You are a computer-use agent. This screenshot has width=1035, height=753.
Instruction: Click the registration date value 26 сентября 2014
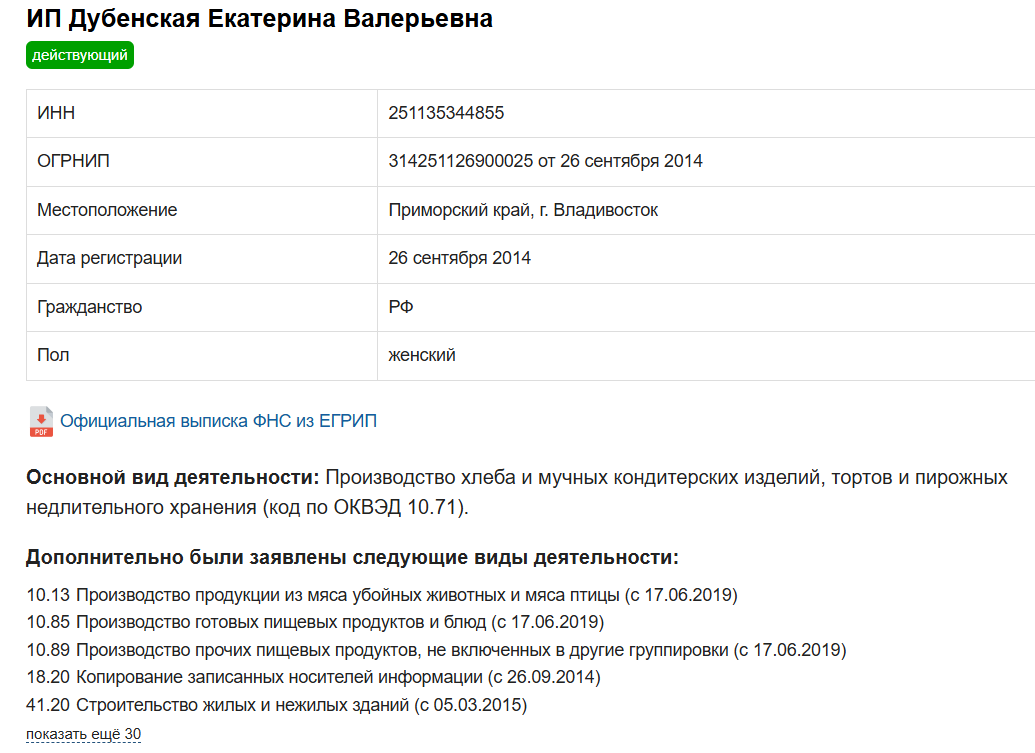click(459, 258)
